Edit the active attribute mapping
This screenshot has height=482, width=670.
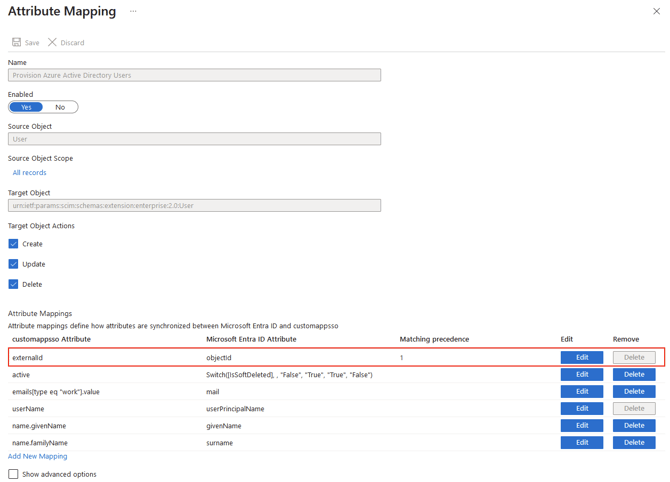(x=581, y=375)
